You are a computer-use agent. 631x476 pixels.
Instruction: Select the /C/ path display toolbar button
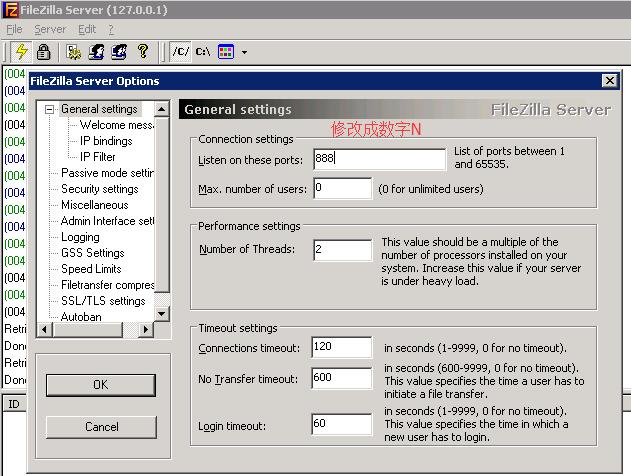(180, 52)
